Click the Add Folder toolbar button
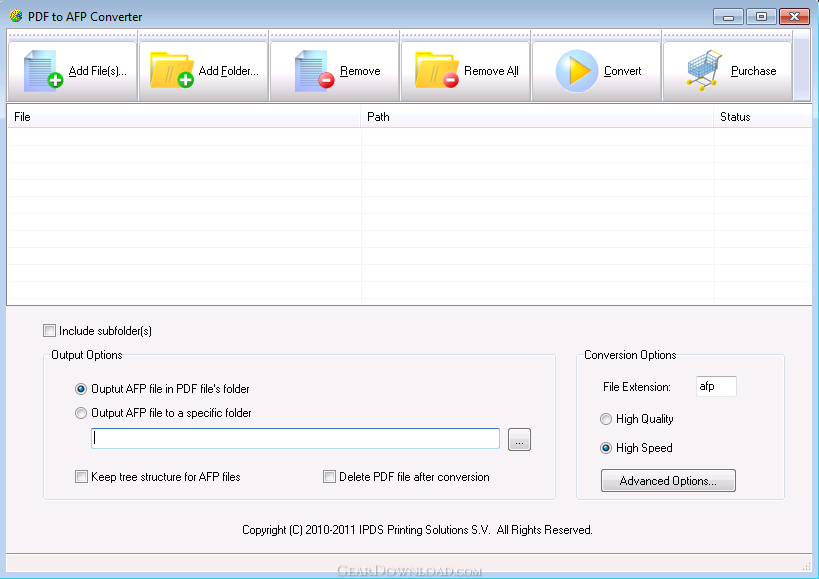The image size is (819, 579). (x=204, y=70)
